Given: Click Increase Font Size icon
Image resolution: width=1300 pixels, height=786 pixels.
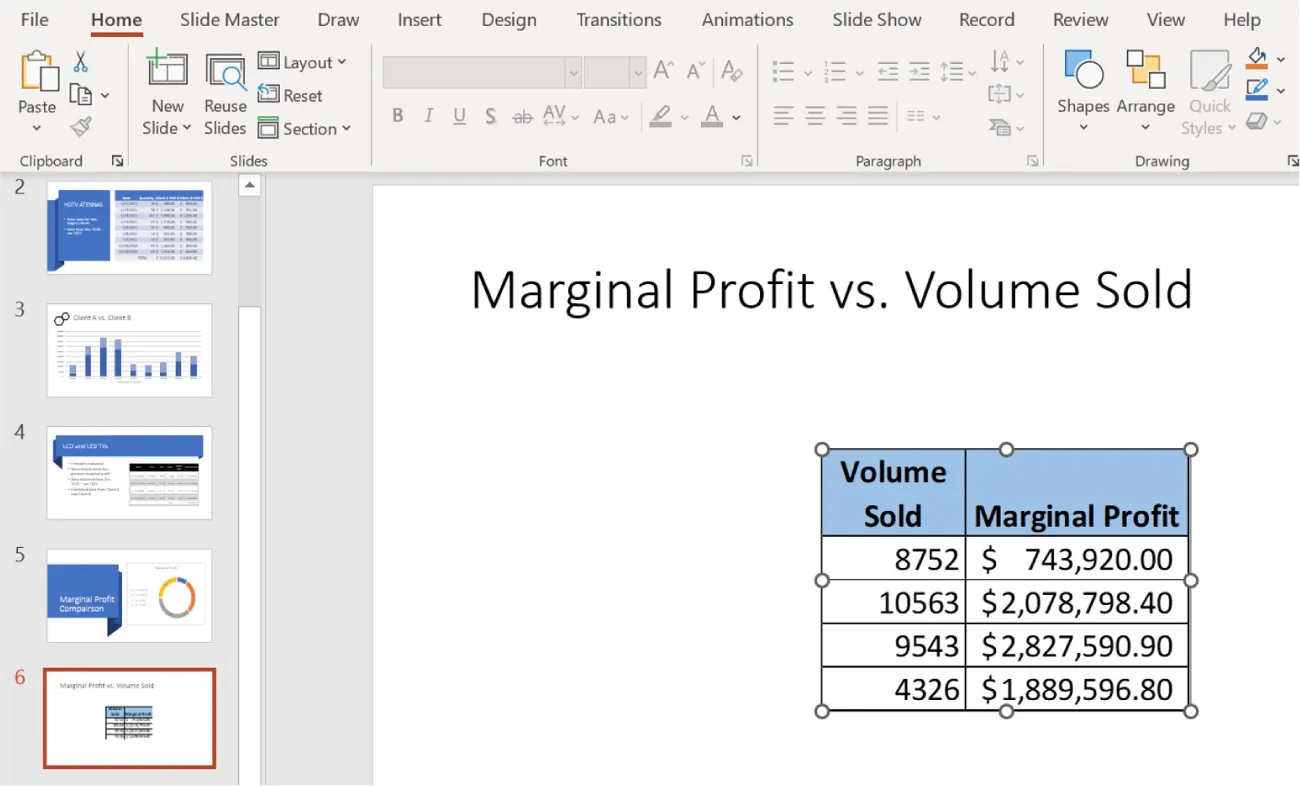Looking at the screenshot, I should tap(663, 71).
